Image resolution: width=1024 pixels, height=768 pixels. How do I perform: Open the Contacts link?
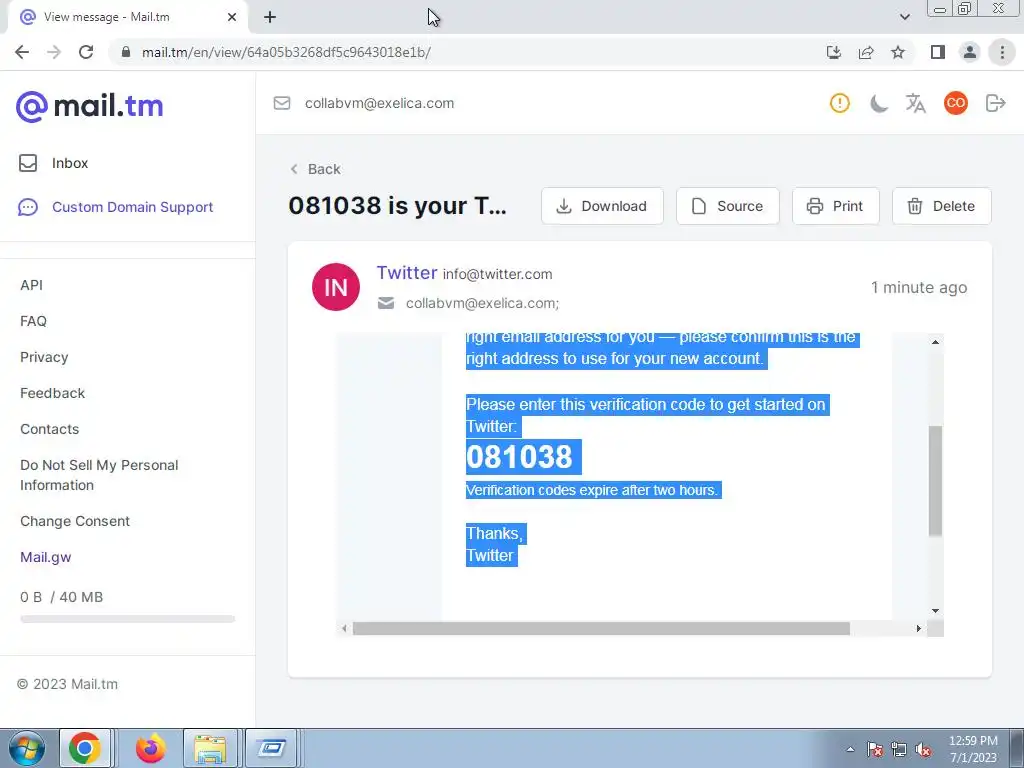pos(50,428)
